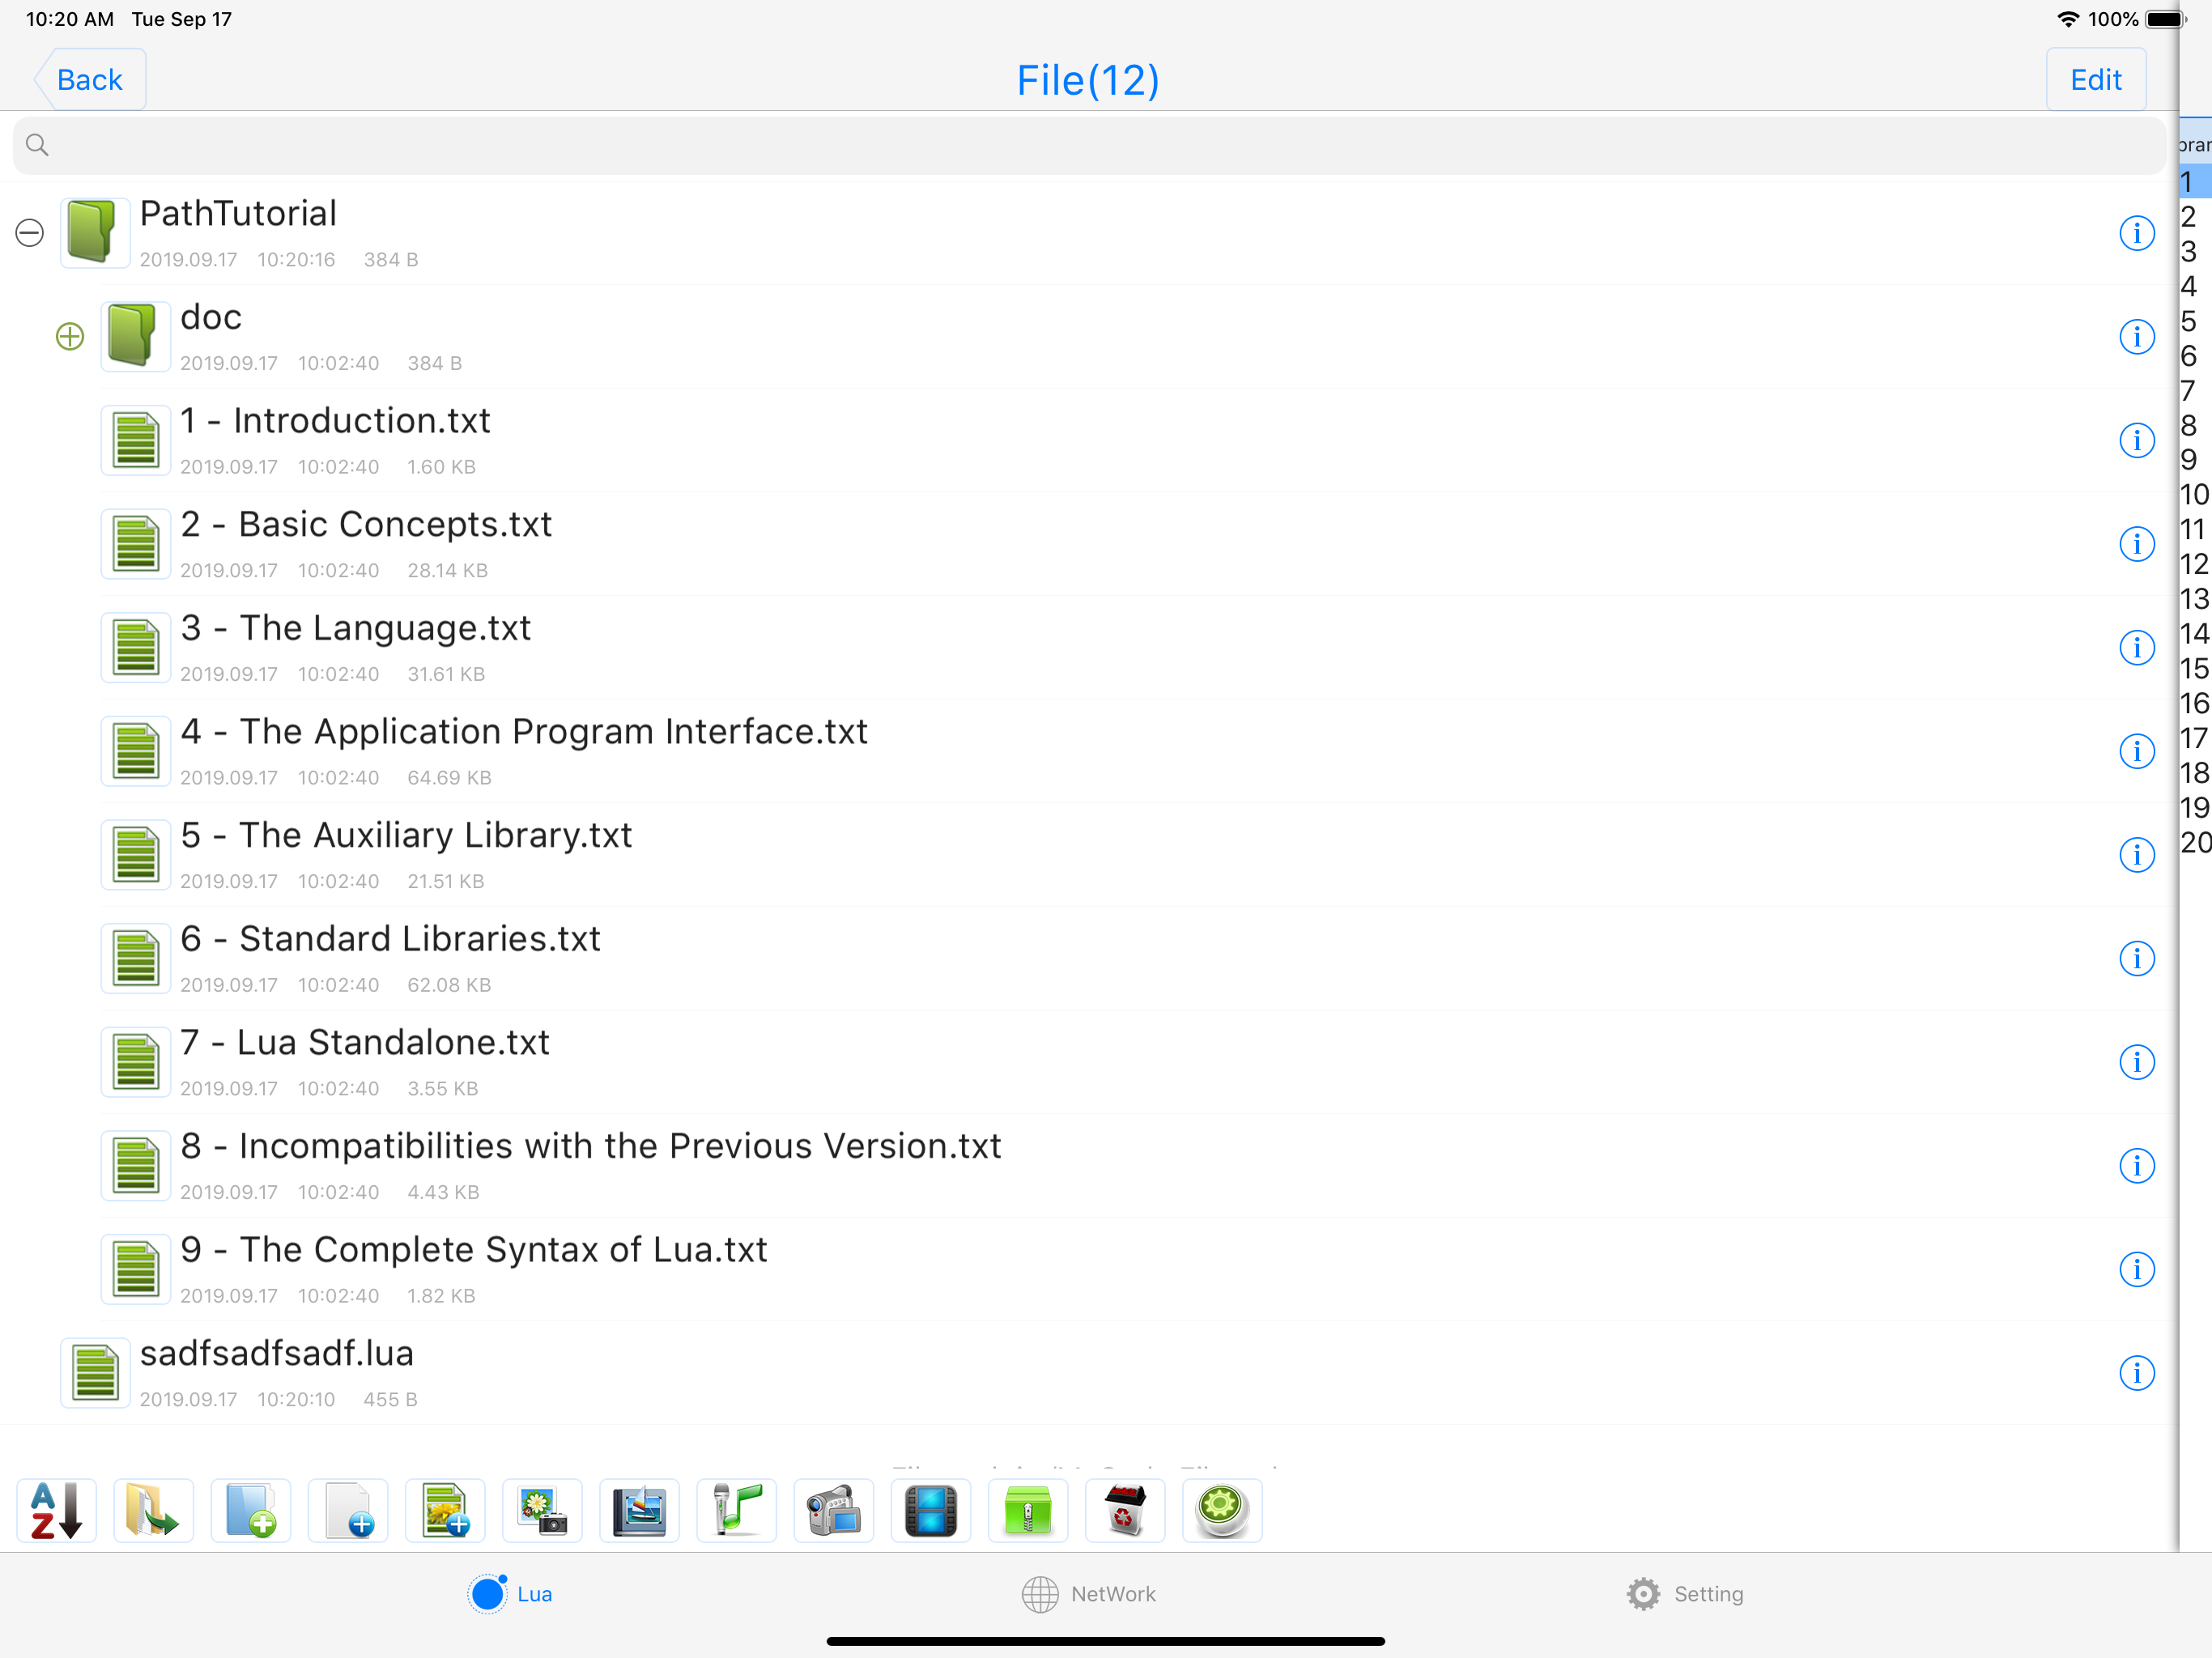Open the Setting tab

click(x=1685, y=1594)
